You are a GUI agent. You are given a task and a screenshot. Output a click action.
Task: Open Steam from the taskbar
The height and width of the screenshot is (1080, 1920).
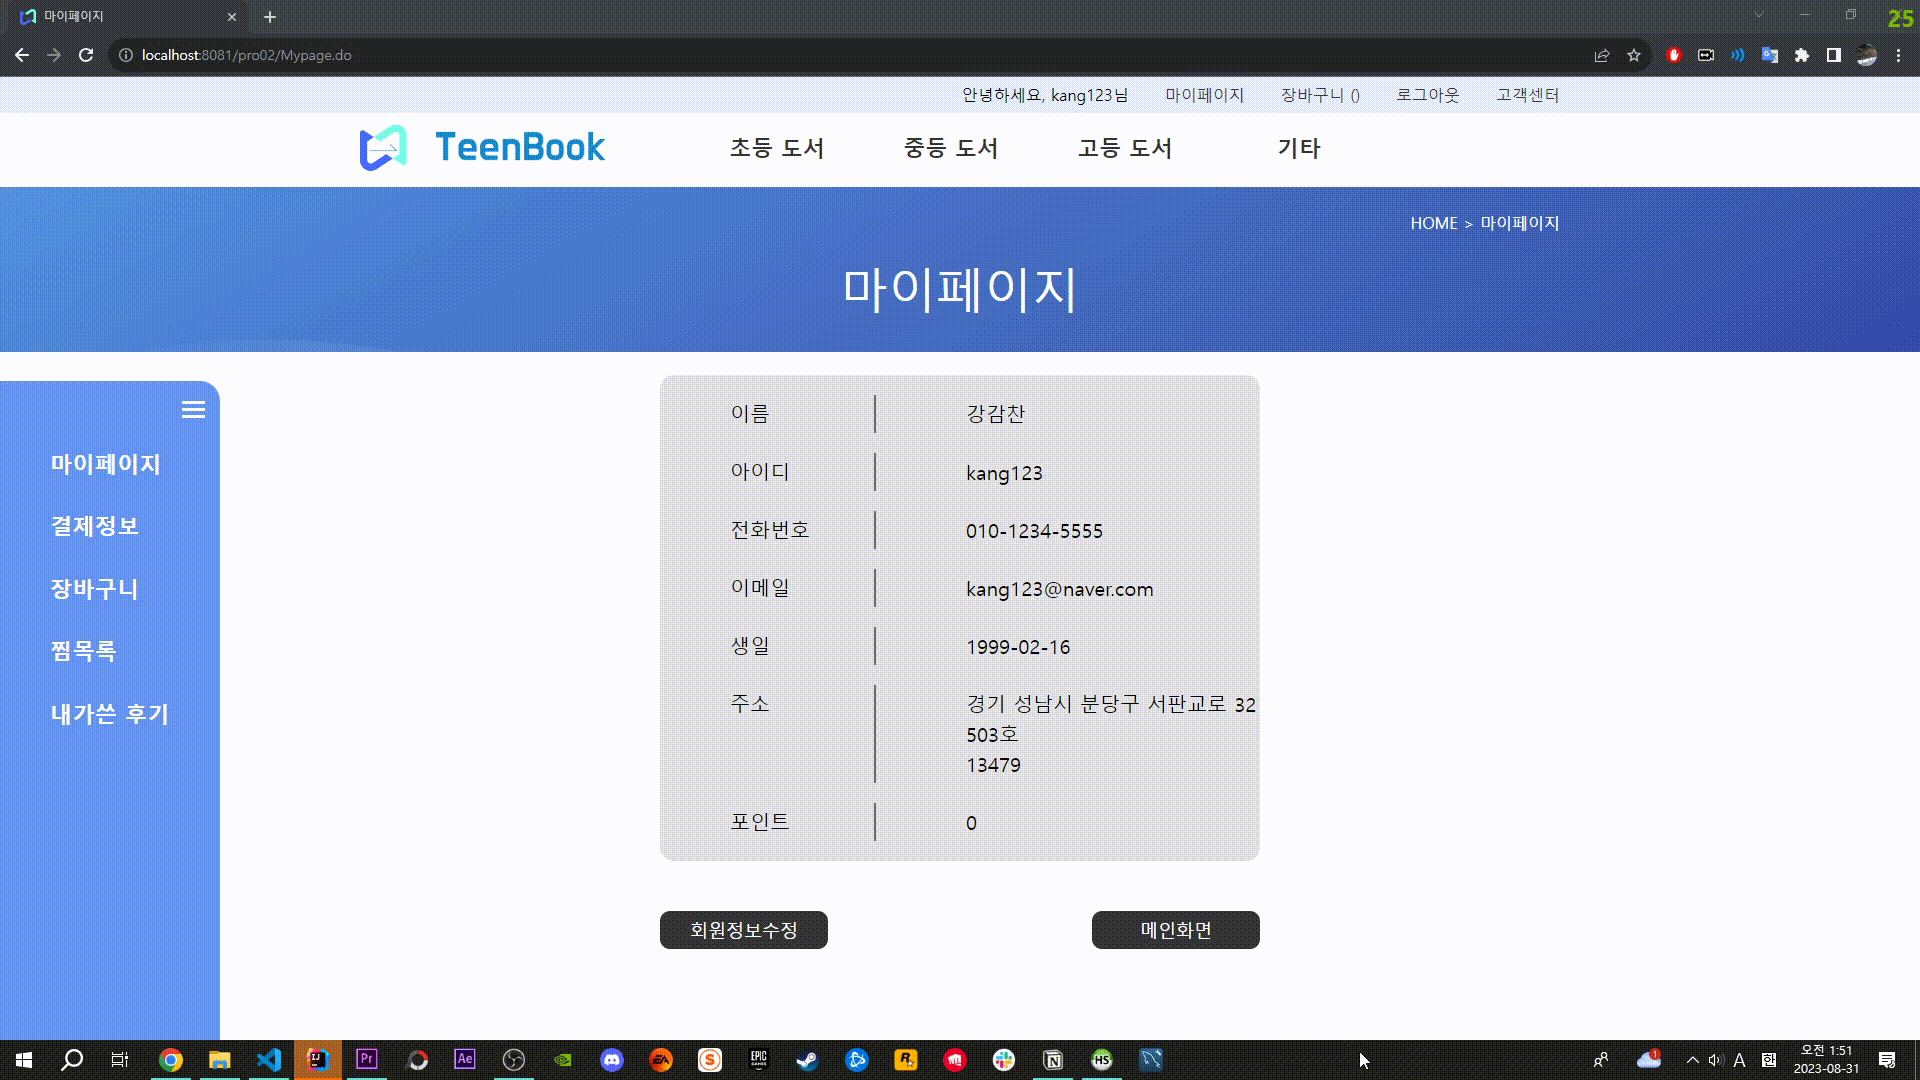pyautogui.click(x=807, y=1060)
